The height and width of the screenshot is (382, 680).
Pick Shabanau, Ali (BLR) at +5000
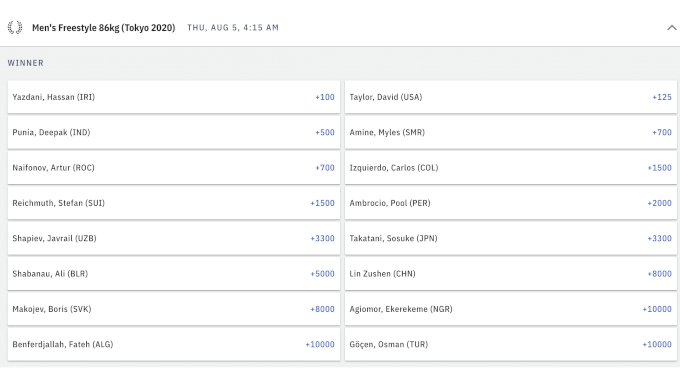(x=173, y=274)
